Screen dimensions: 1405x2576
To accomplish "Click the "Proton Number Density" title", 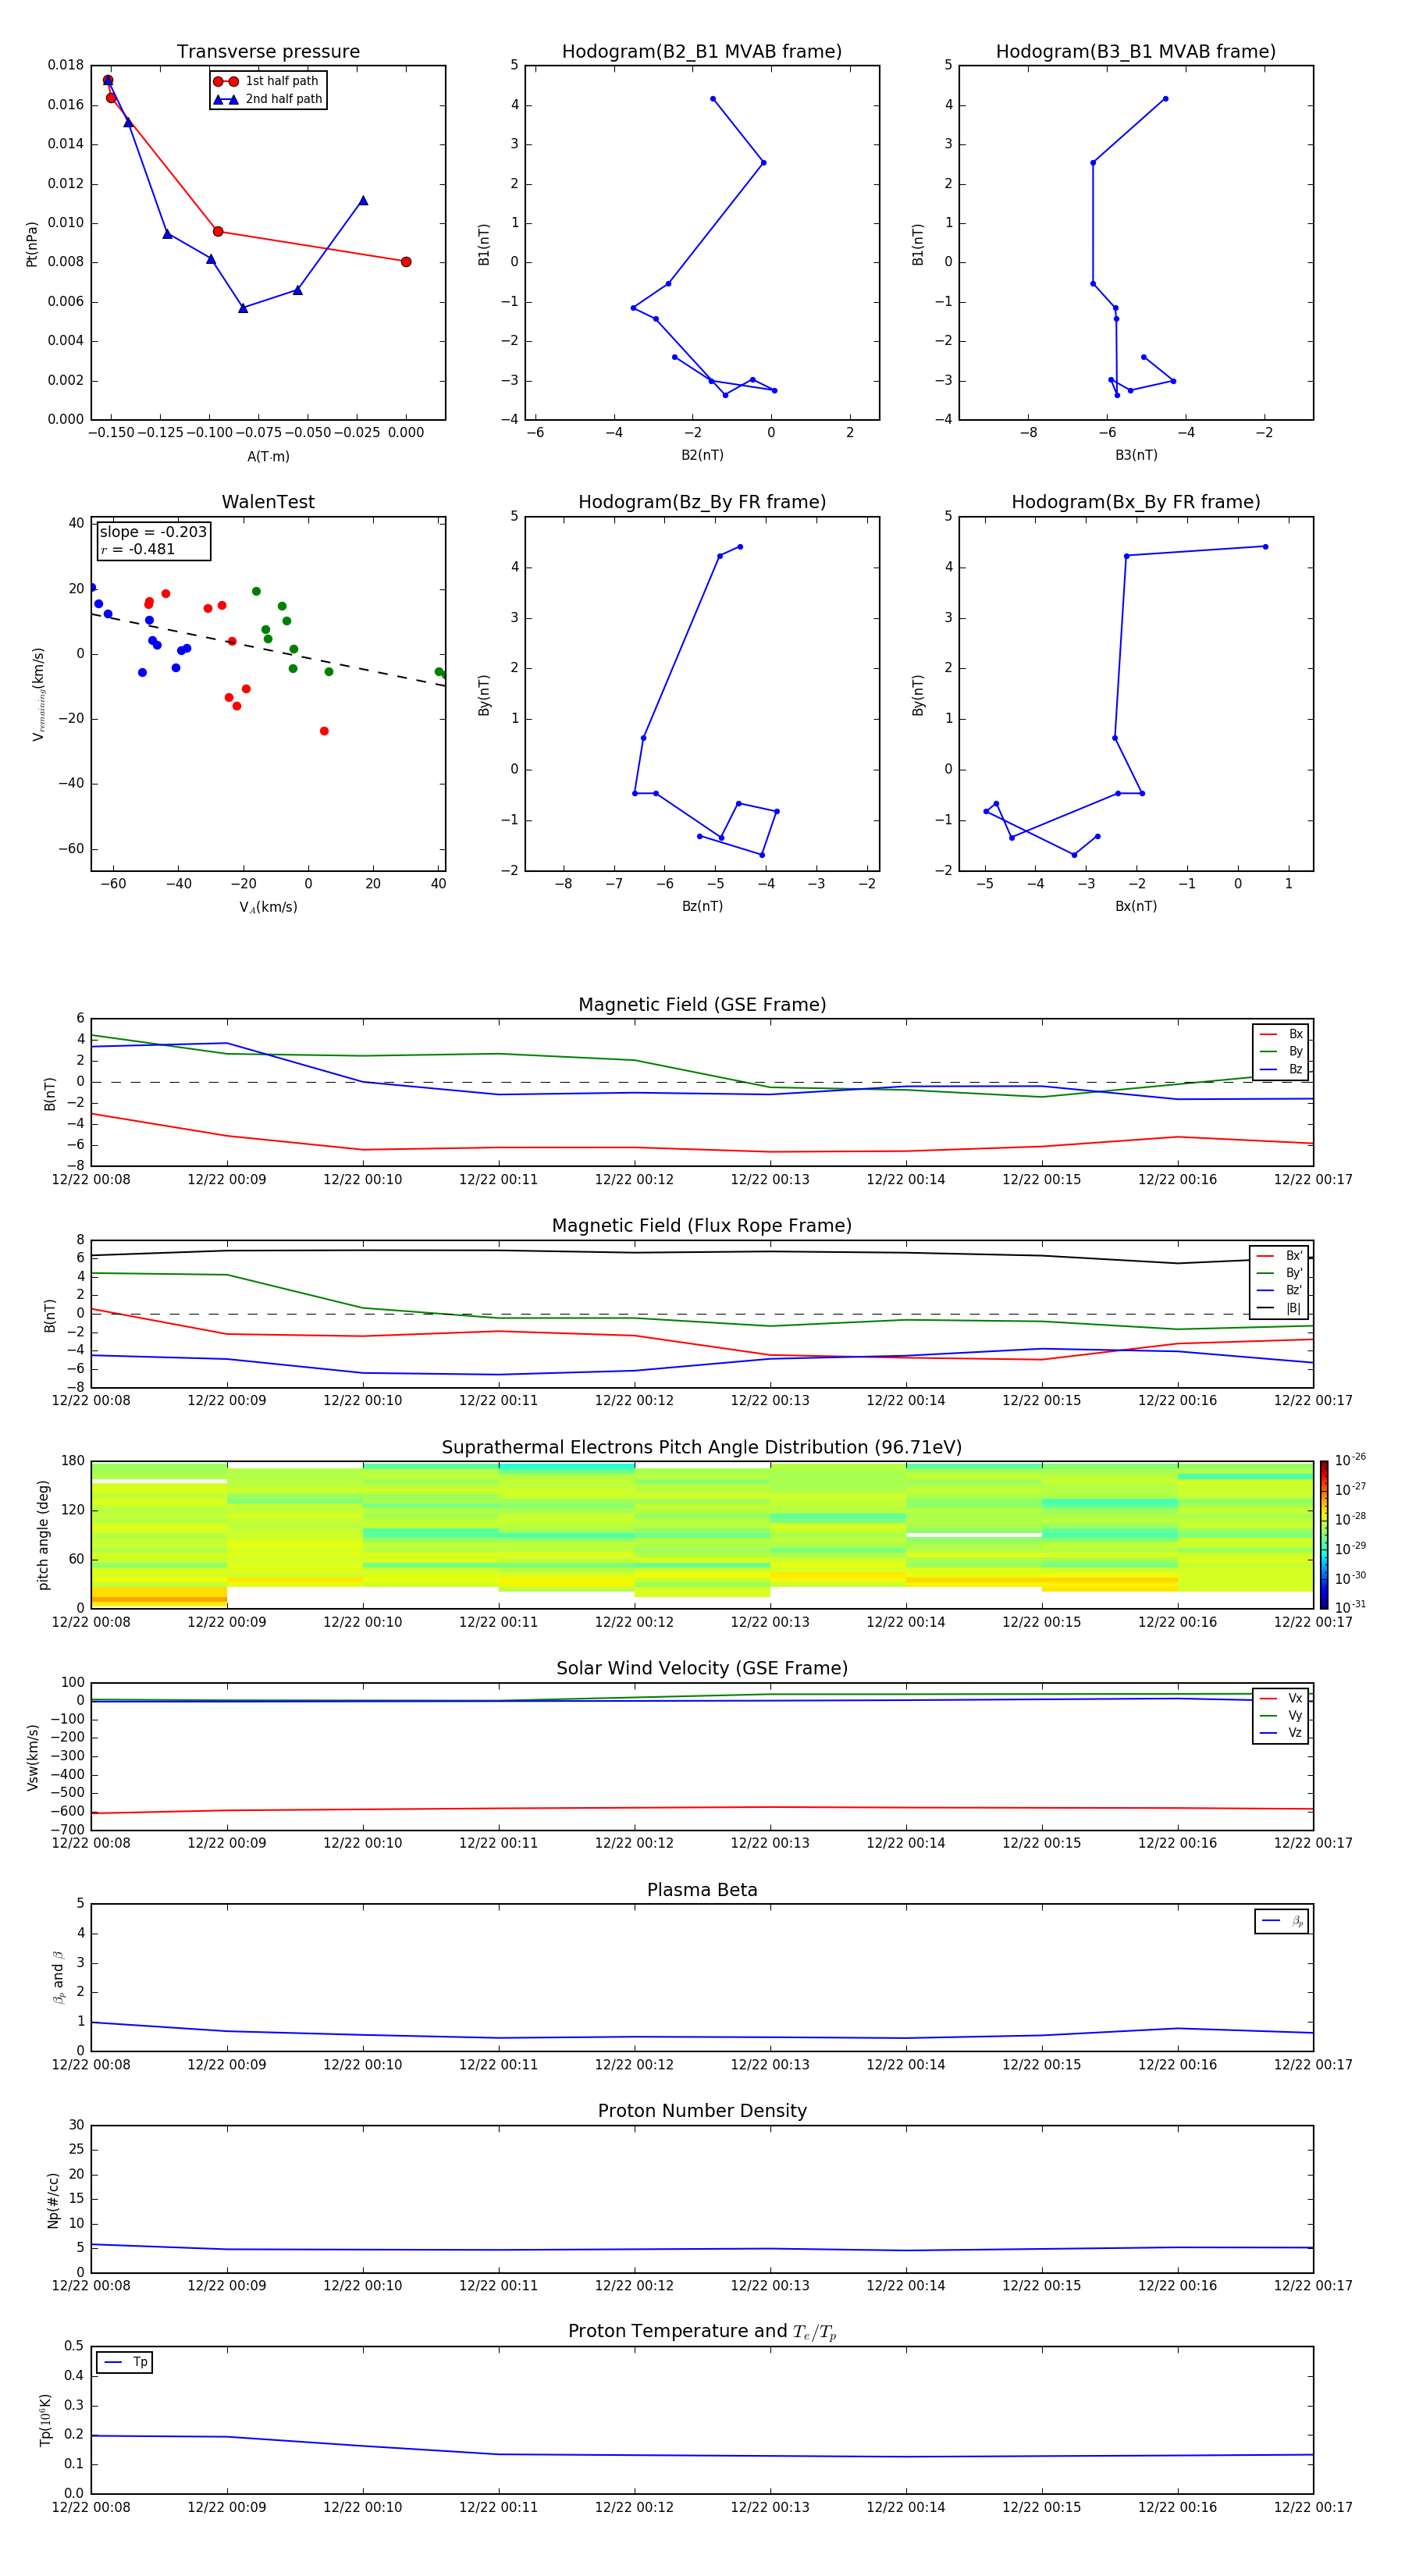I will pos(702,2111).
